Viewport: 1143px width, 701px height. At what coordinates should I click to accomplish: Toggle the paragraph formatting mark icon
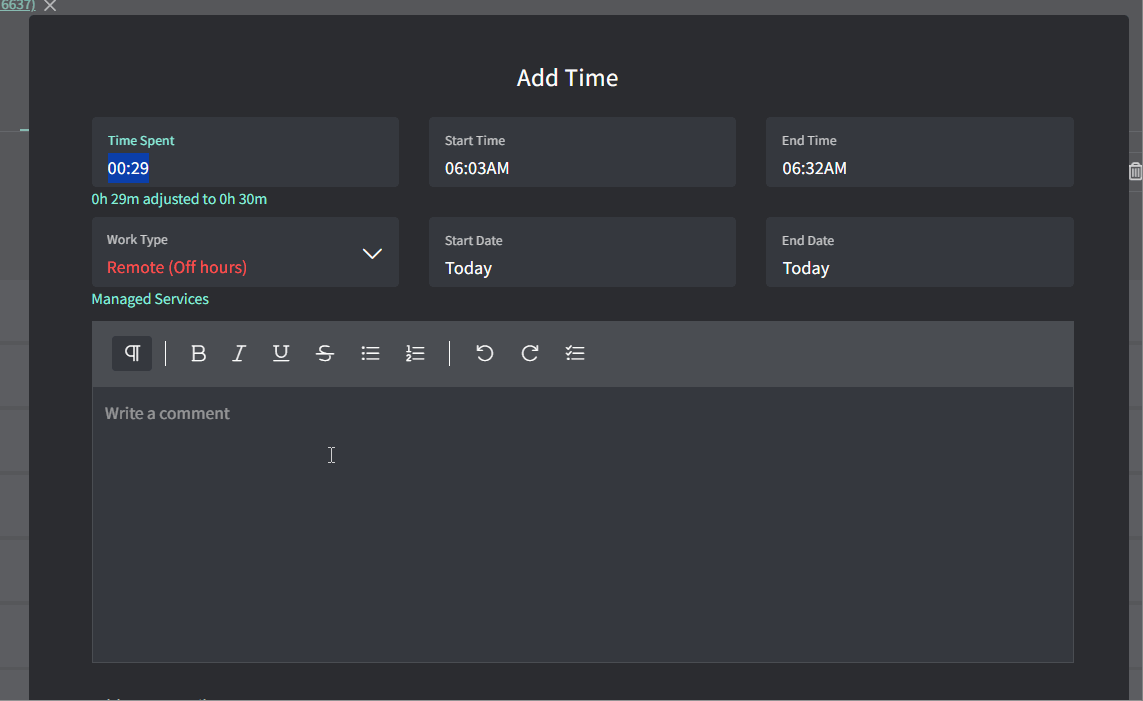coord(131,353)
